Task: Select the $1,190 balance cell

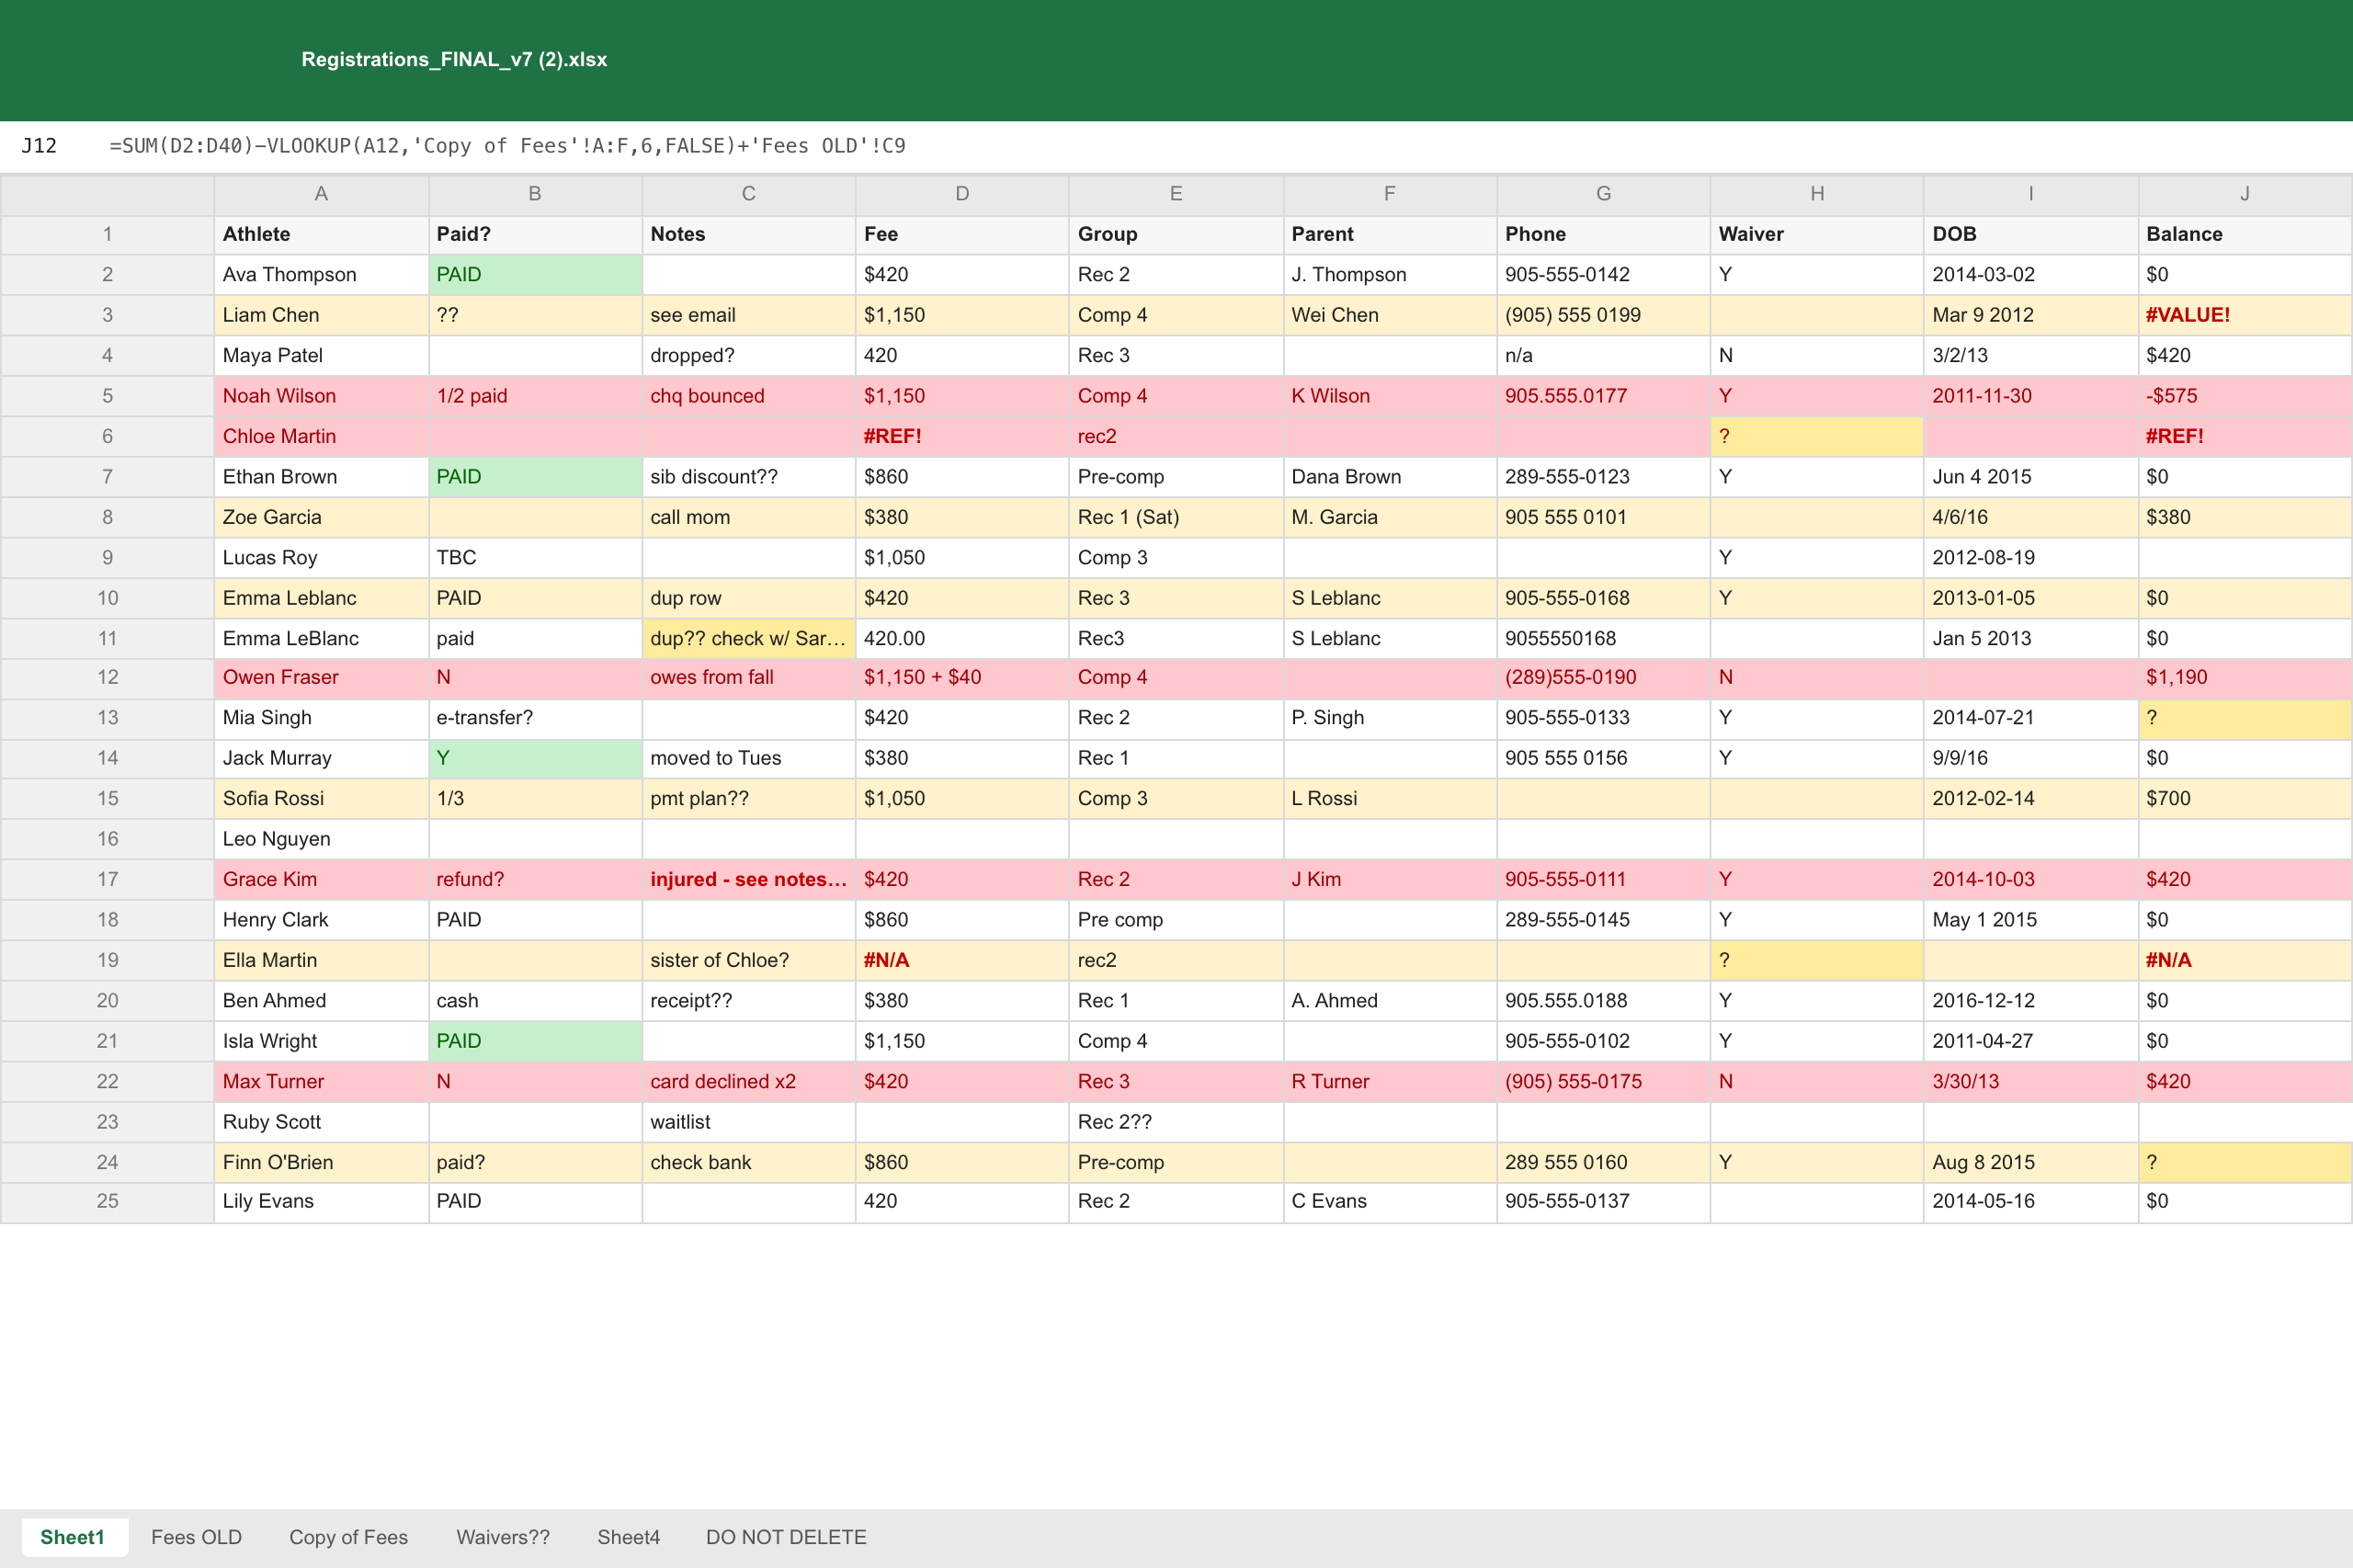Action: point(2245,678)
